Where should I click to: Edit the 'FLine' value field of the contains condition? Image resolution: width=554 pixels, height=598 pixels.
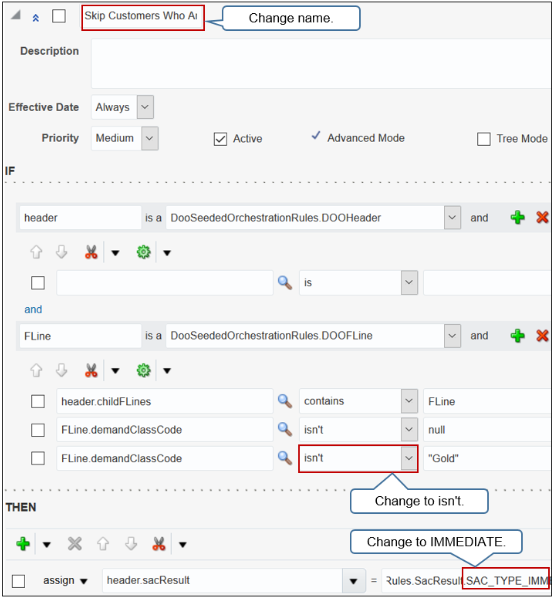[487, 401]
